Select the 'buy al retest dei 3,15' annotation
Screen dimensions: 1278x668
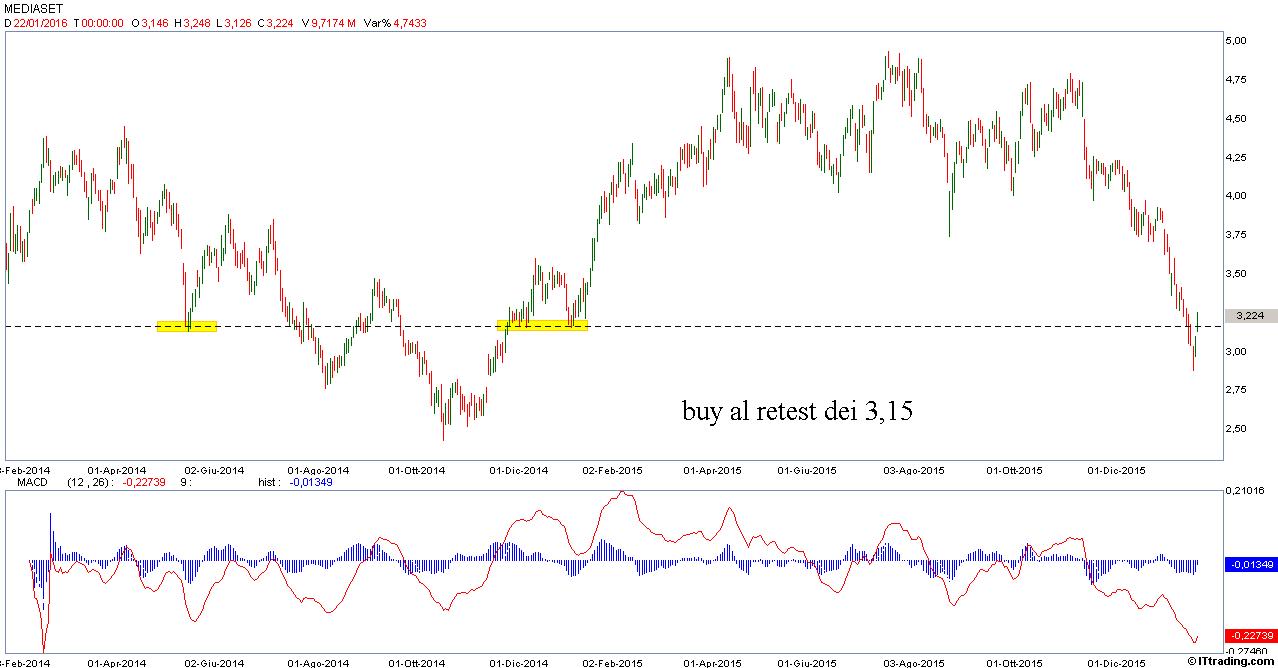797,411
